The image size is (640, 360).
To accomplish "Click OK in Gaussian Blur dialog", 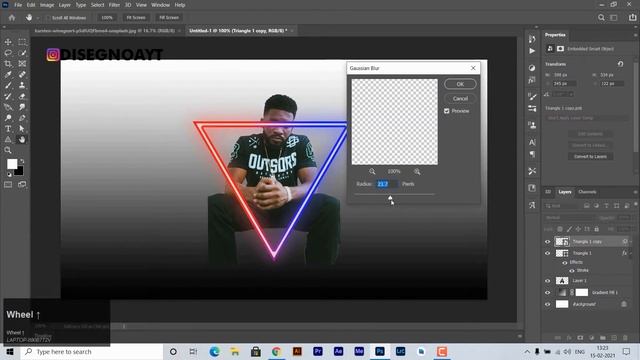I will click(460, 84).
